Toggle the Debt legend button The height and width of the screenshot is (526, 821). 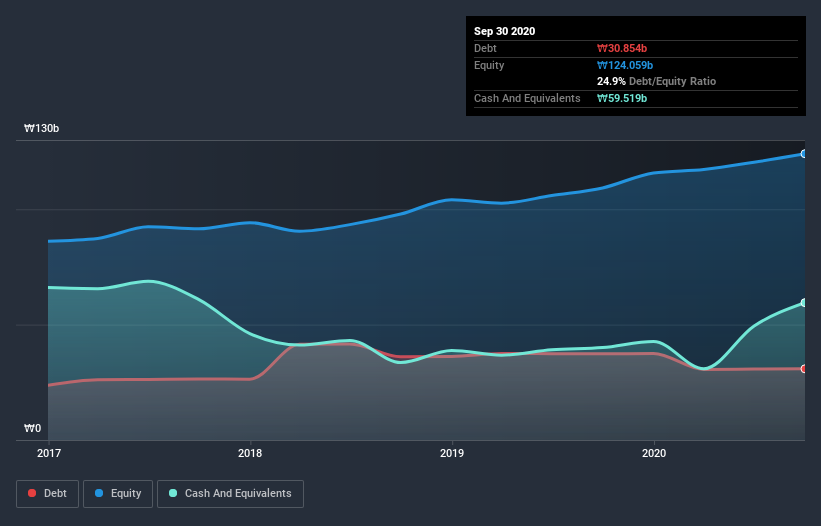47,494
